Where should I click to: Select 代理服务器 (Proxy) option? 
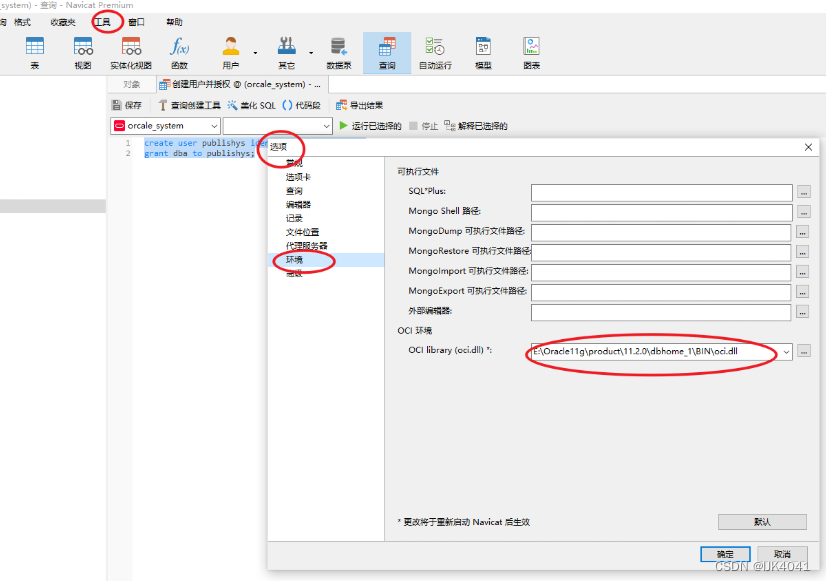(307, 245)
